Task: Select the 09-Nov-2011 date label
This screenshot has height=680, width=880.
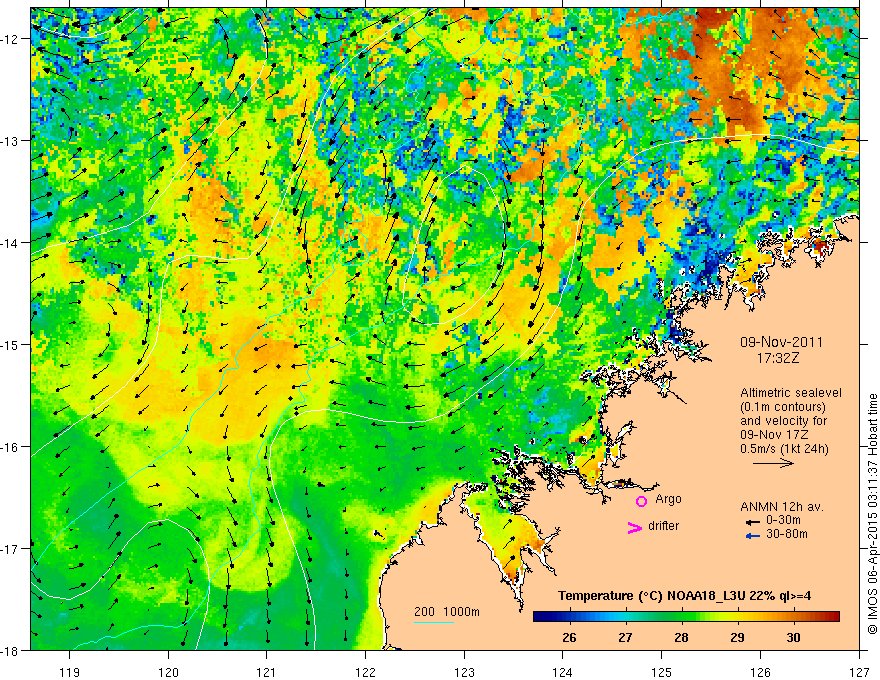Action: click(x=781, y=342)
